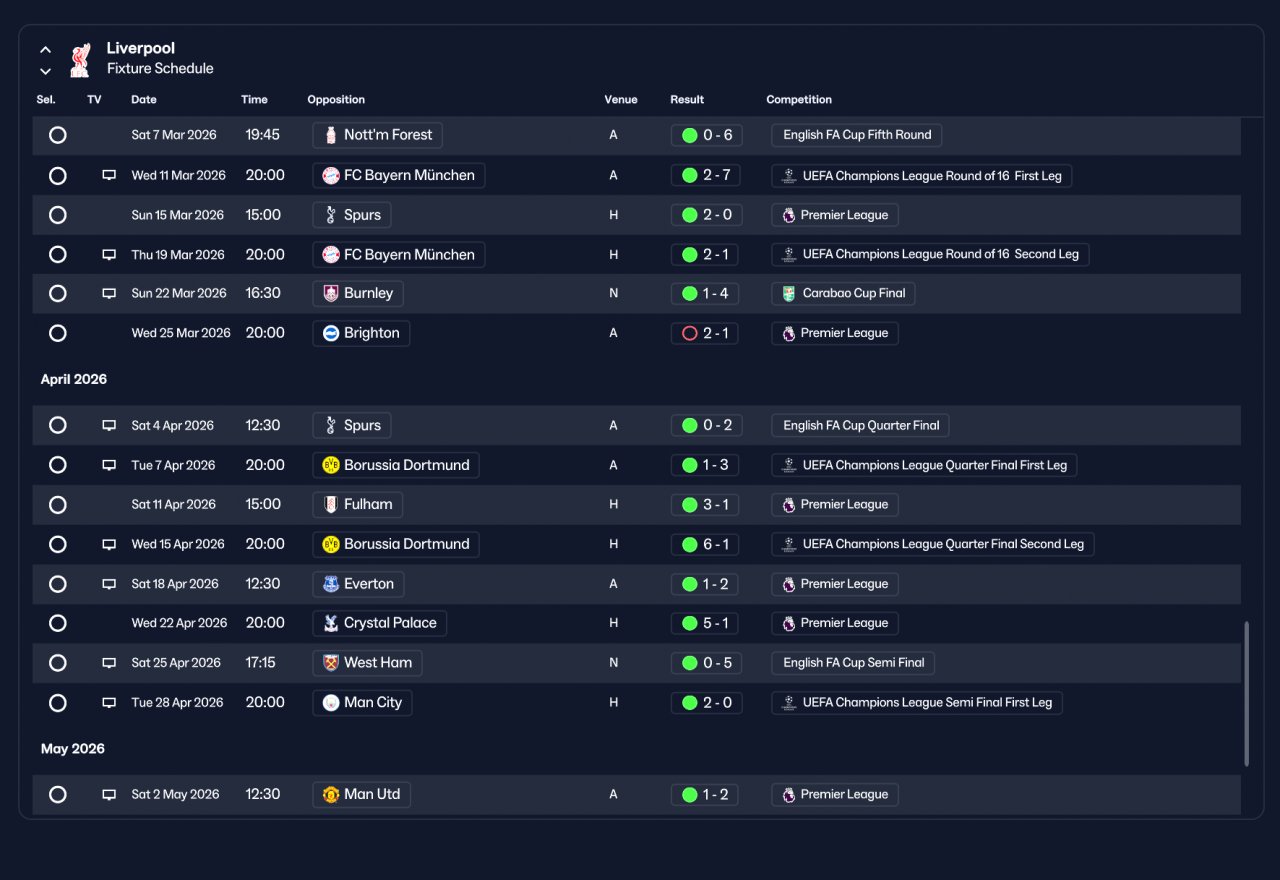Click the TV icon for West Ham semi final

pos(109,663)
